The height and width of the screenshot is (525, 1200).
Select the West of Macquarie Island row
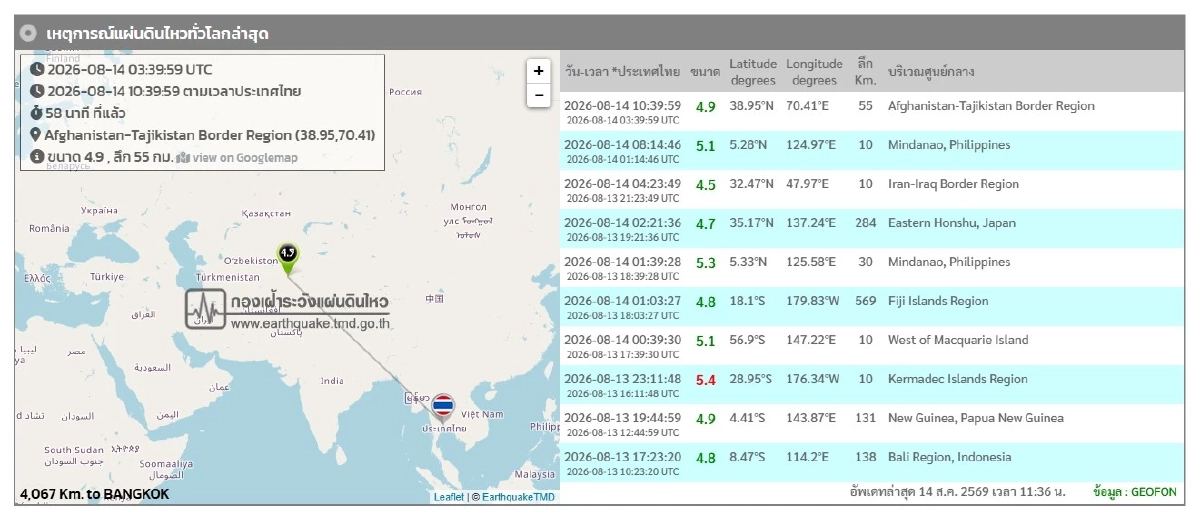[871, 346]
